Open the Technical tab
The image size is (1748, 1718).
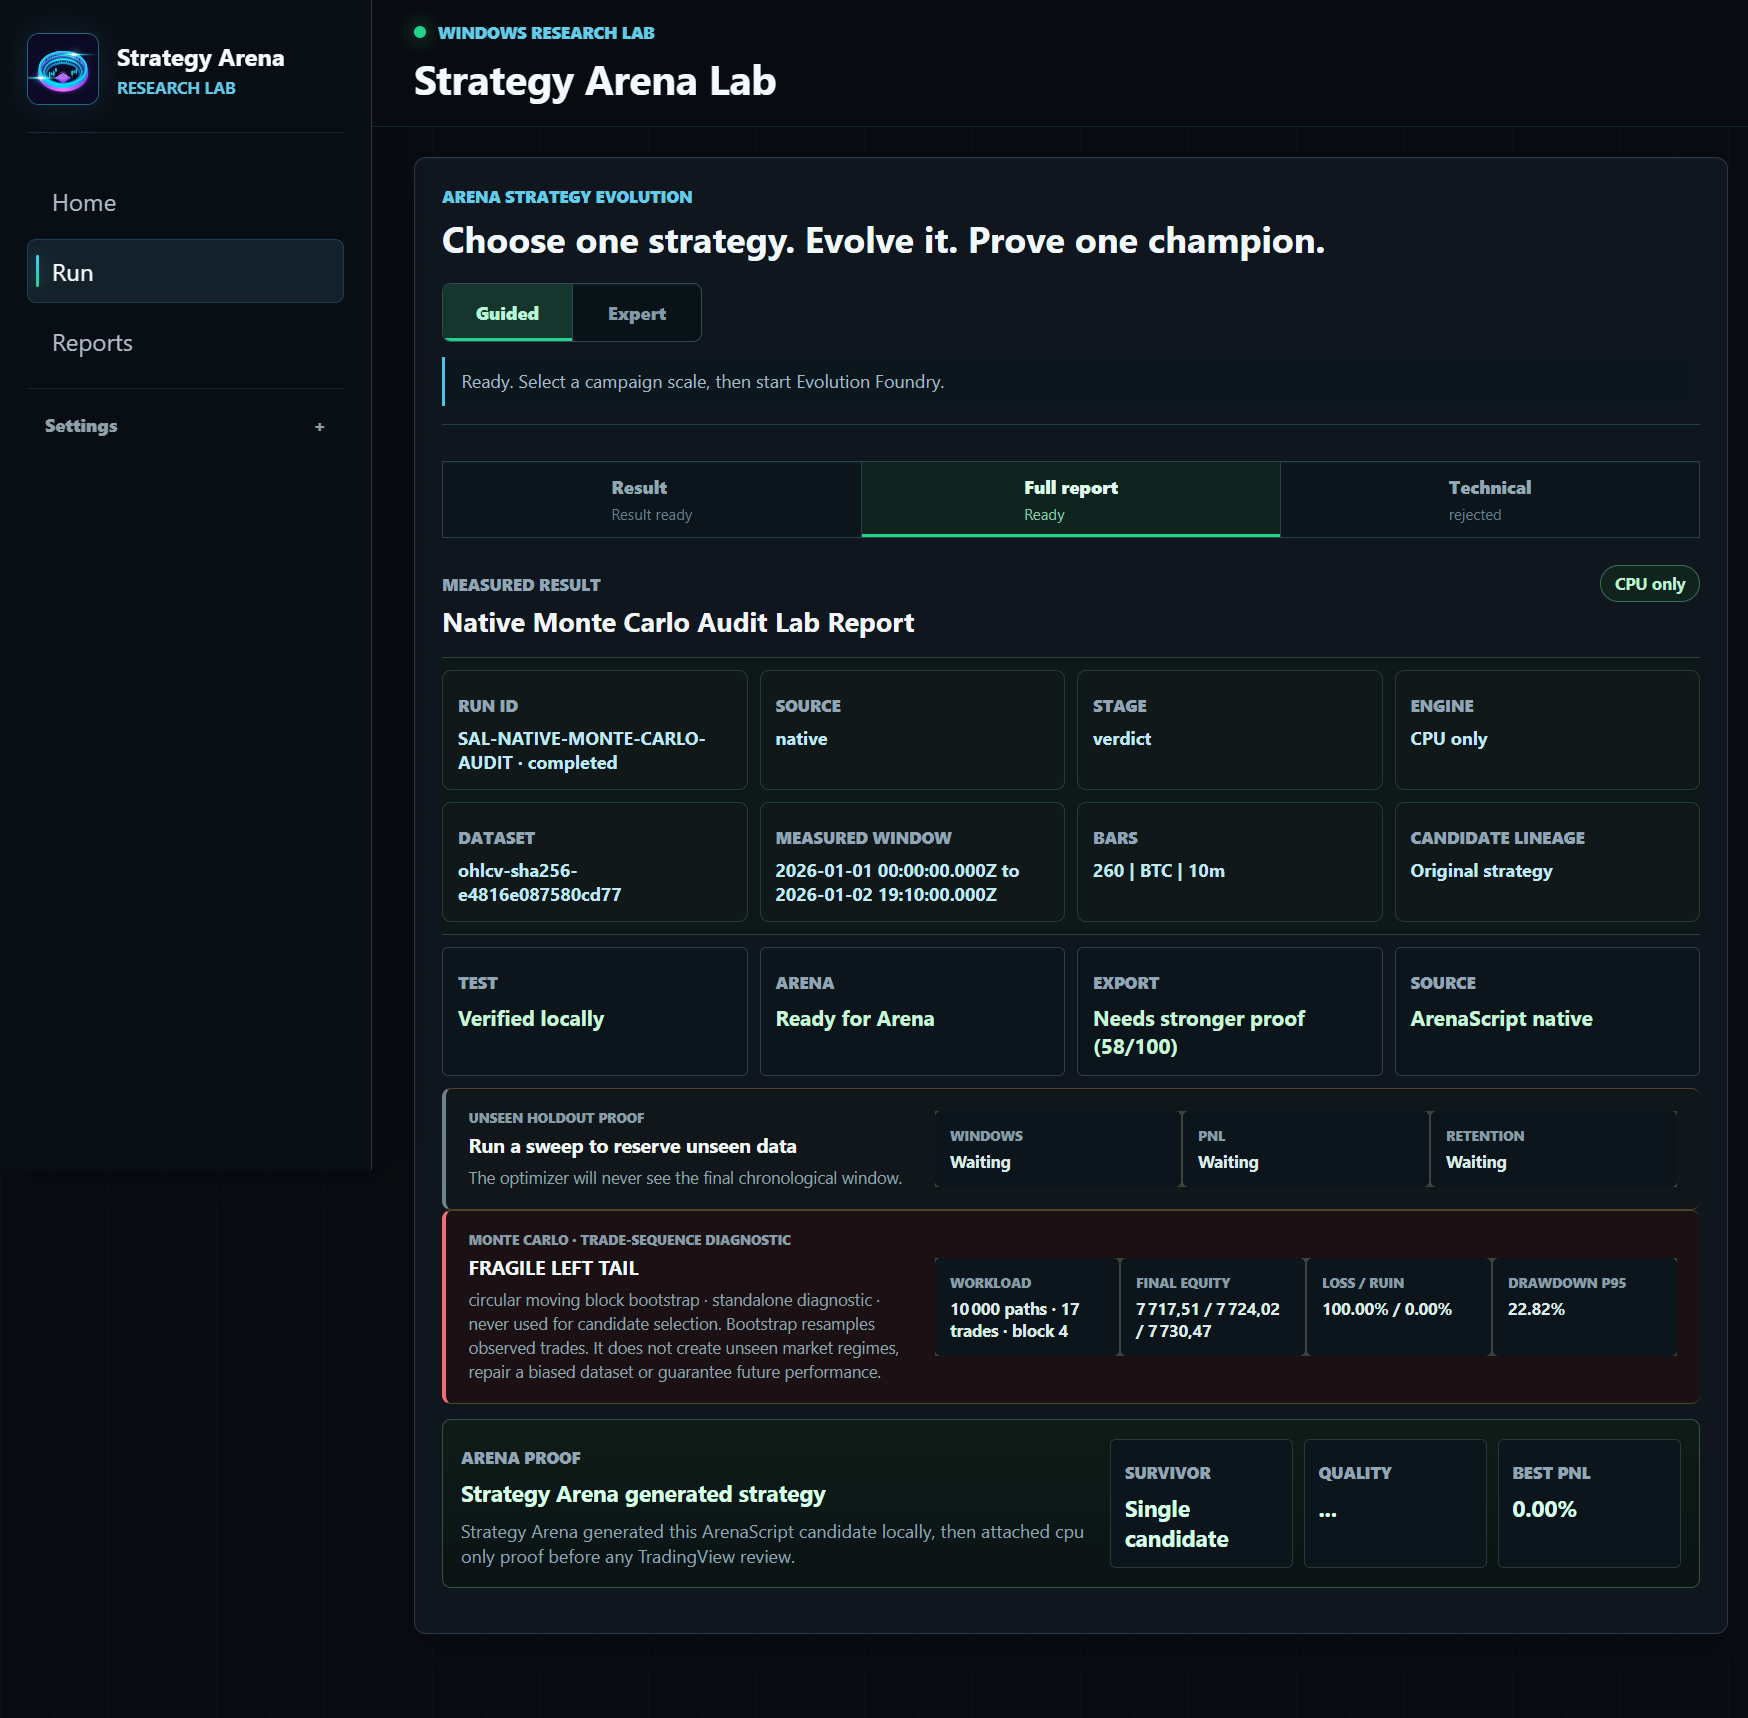click(x=1490, y=499)
